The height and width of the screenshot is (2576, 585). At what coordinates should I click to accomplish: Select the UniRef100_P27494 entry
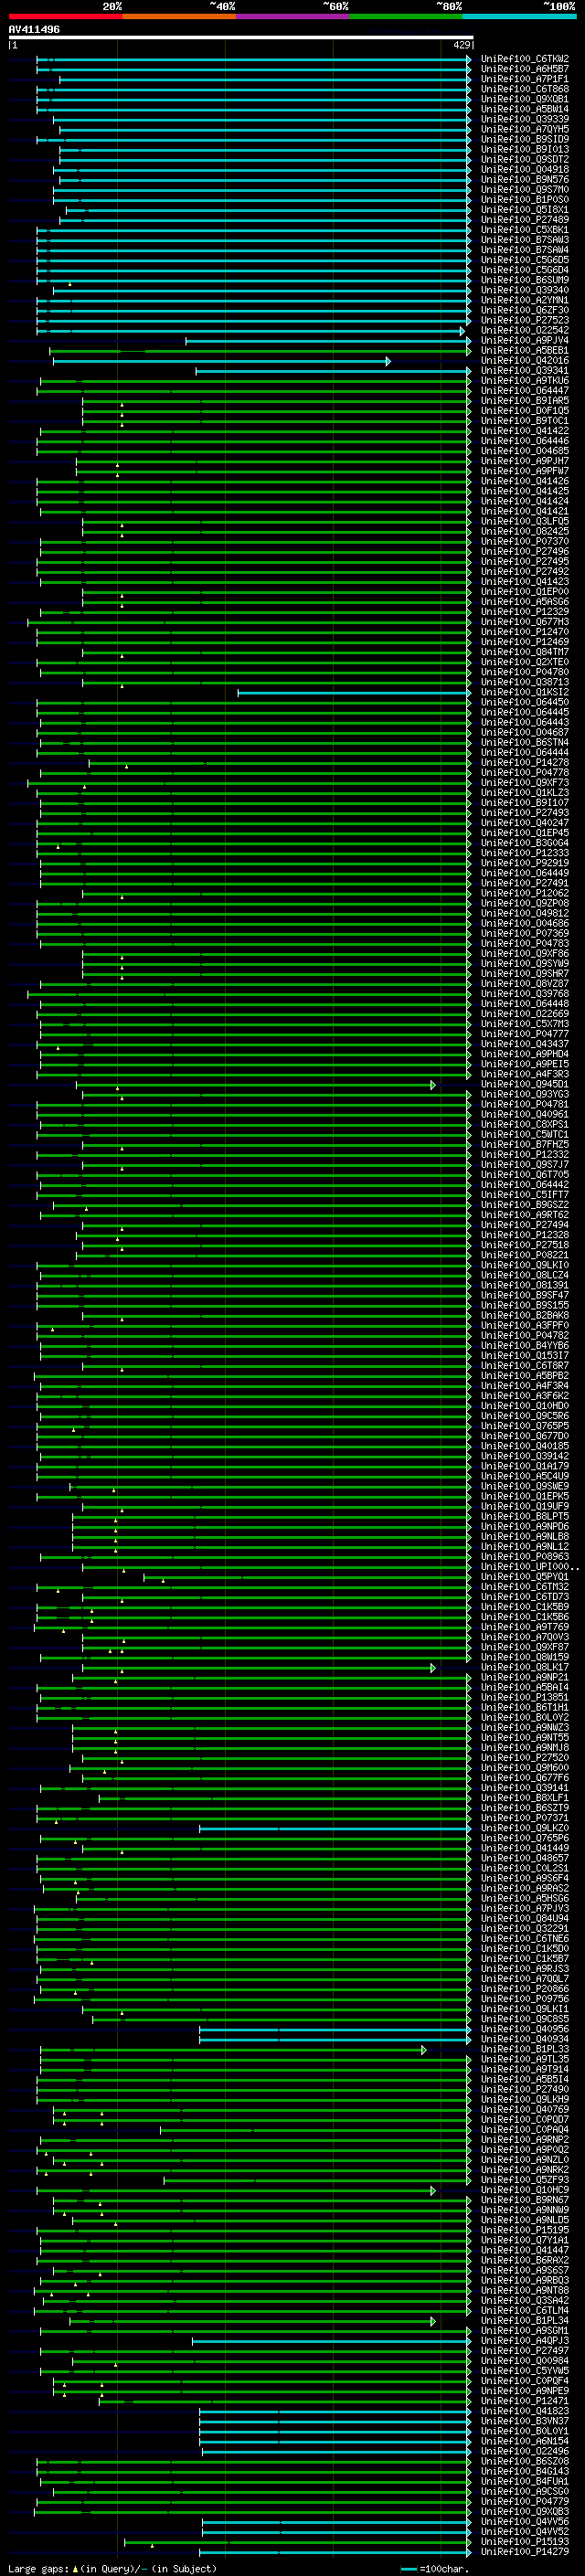click(x=525, y=1225)
